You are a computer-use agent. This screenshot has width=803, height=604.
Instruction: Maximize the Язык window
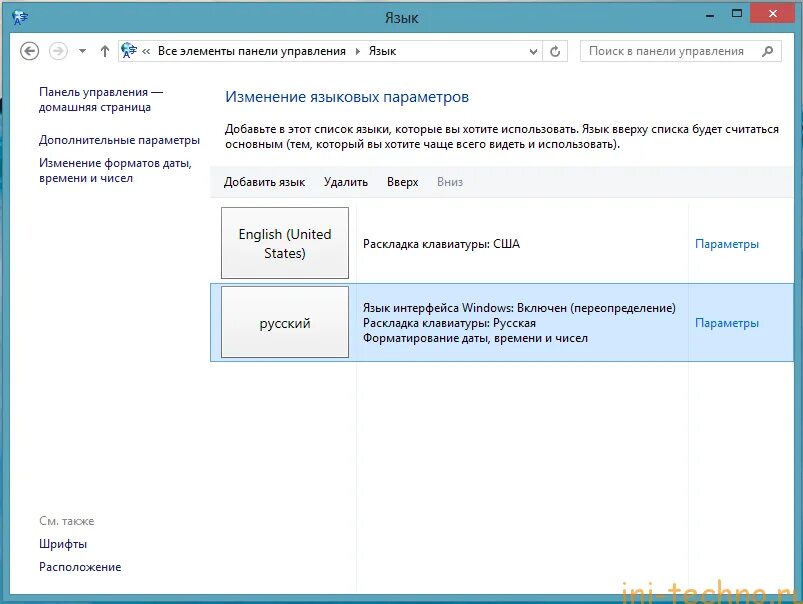point(737,14)
